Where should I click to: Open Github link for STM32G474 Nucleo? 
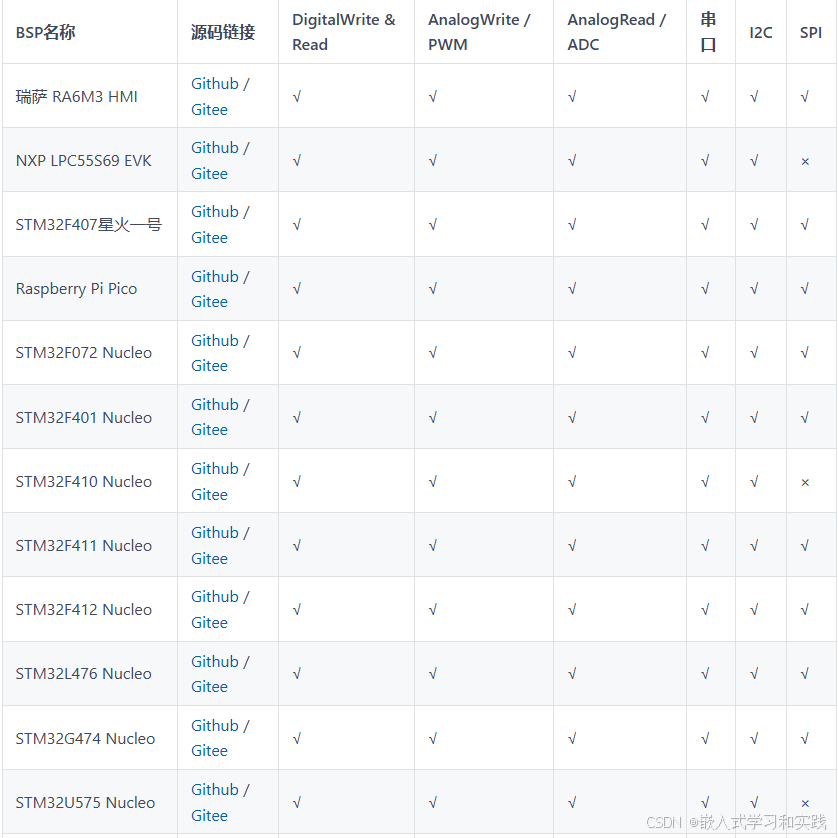point(215,726)
